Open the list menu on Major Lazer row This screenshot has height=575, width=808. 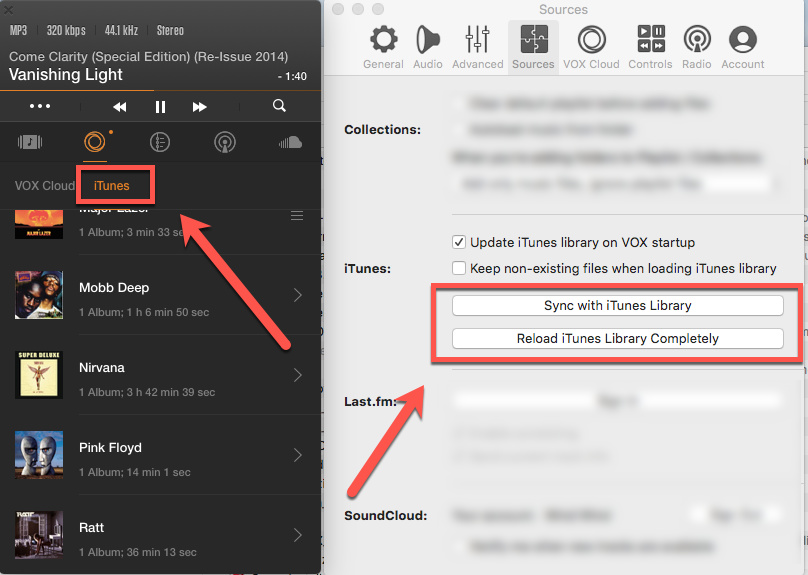(x=297, y=215)
